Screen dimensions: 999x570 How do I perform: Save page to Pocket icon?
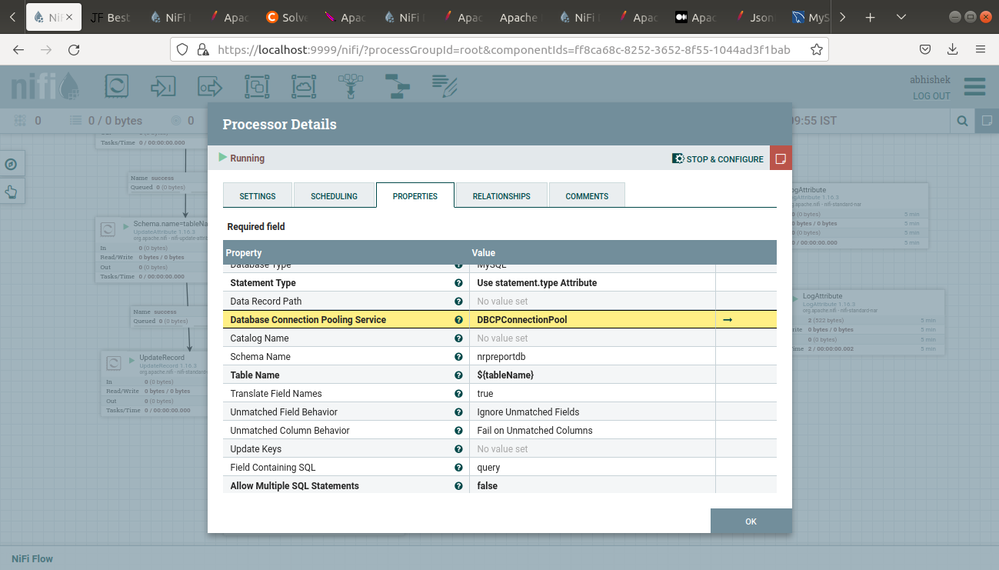(925, 50)
